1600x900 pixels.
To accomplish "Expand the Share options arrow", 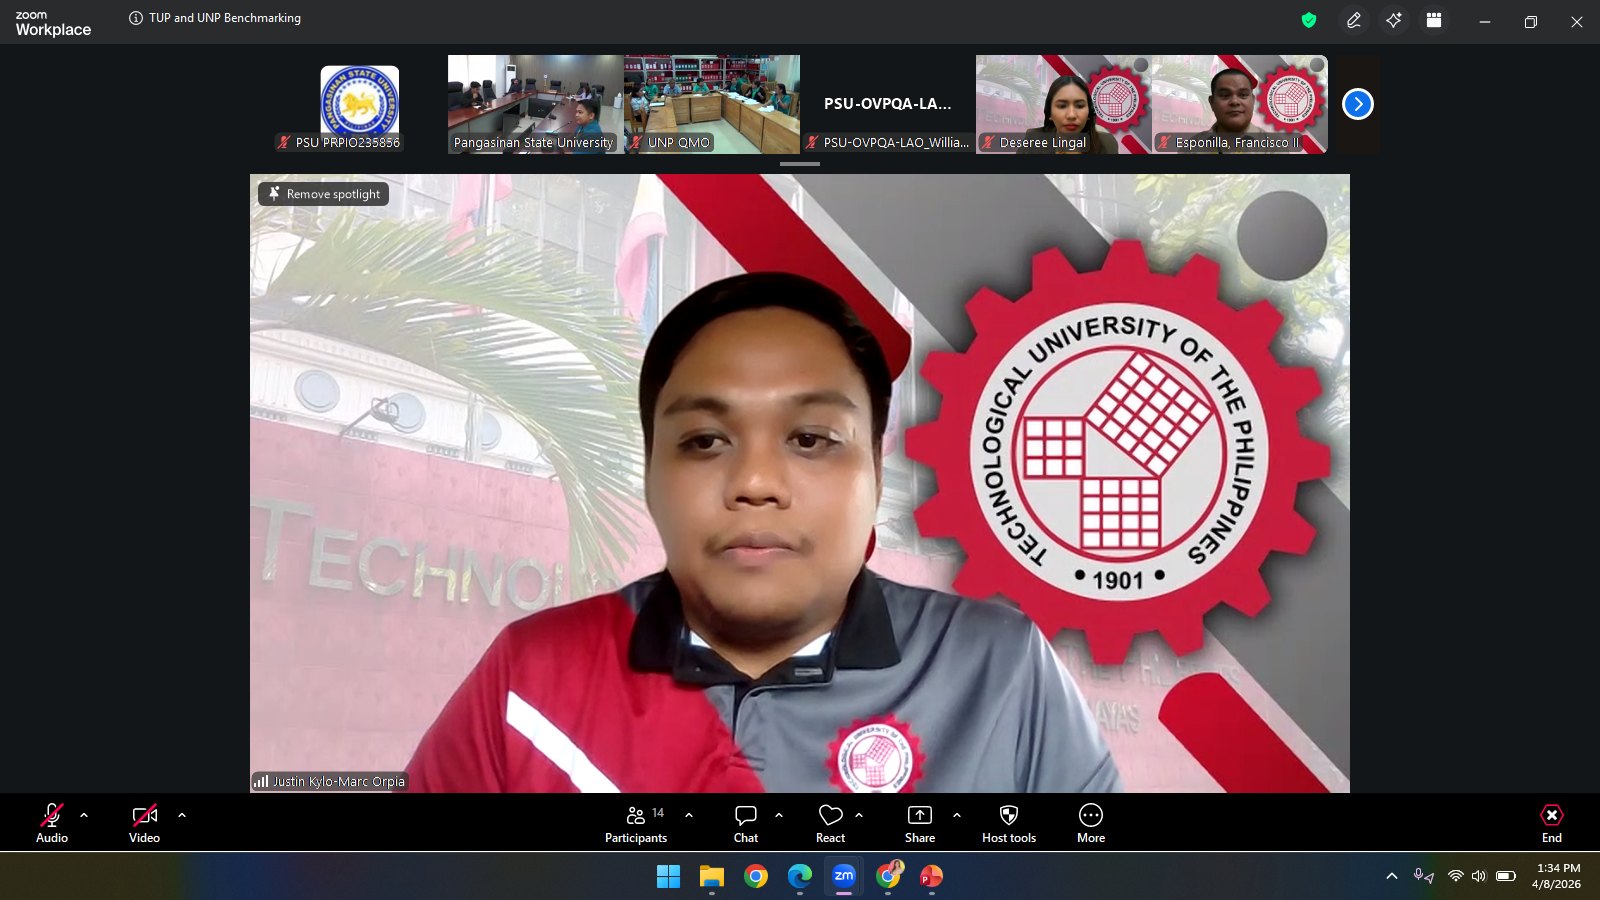I will 957,815.
